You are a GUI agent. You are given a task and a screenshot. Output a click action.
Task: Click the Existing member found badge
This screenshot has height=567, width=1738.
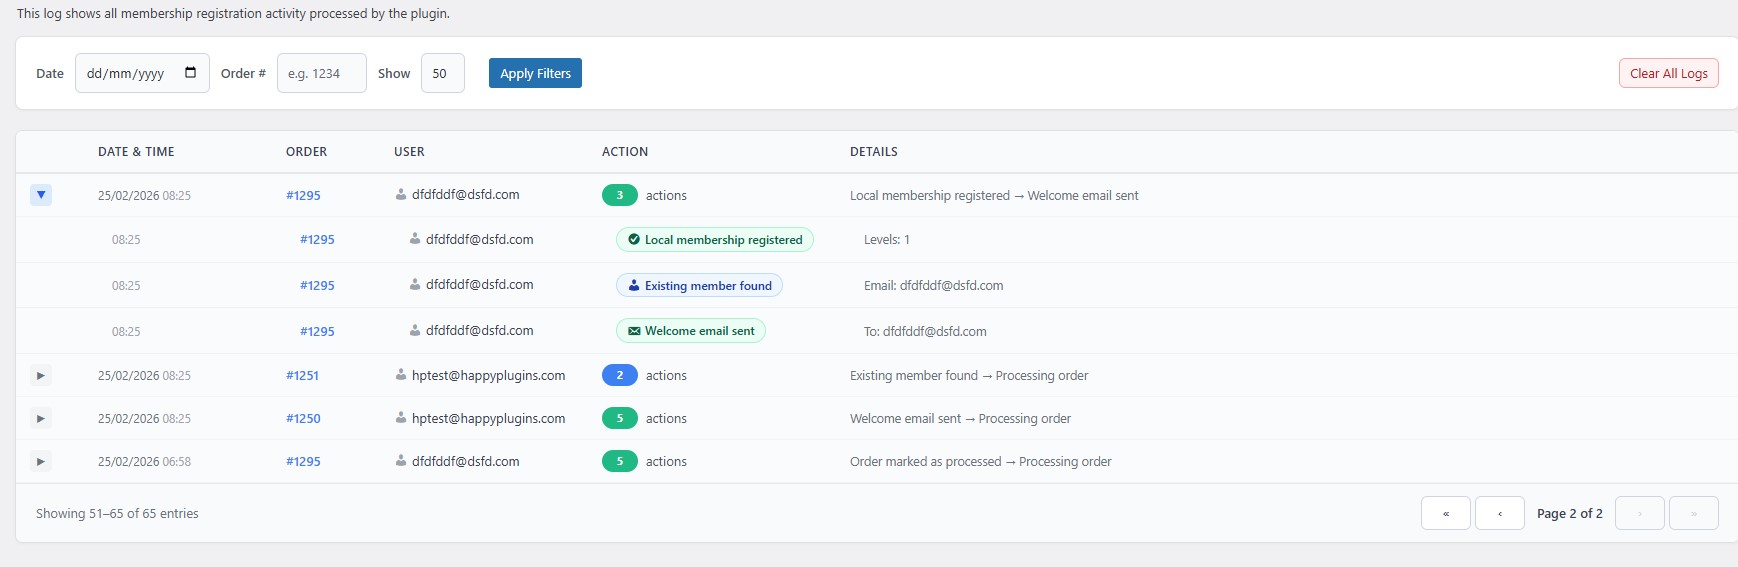coord(699,286)
